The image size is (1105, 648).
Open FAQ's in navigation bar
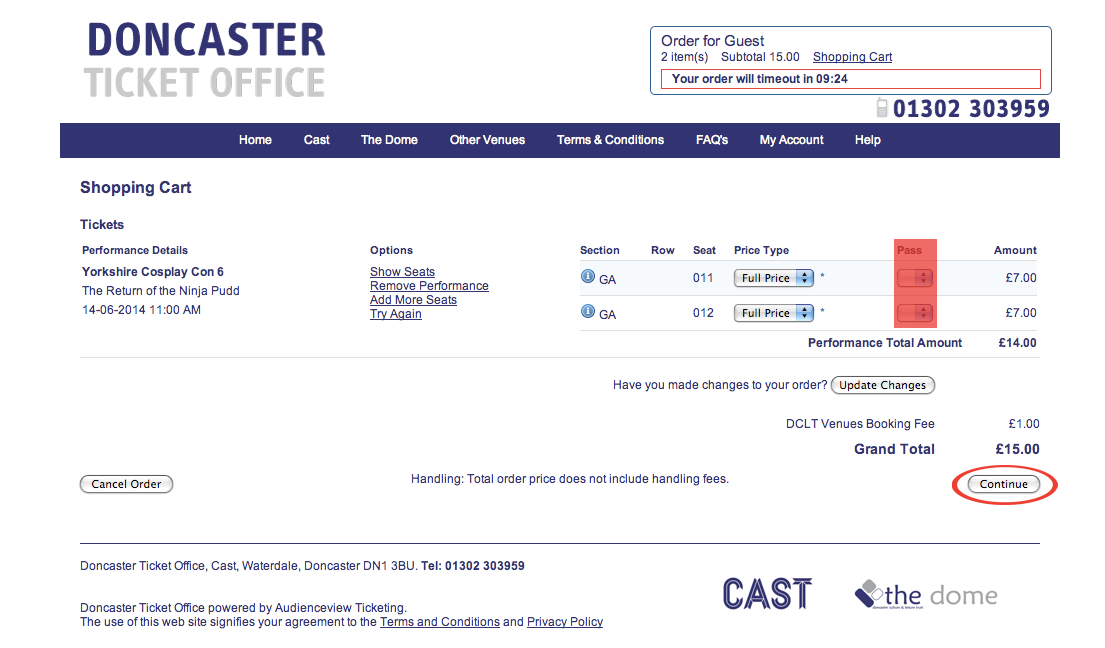tap(712, 140)
